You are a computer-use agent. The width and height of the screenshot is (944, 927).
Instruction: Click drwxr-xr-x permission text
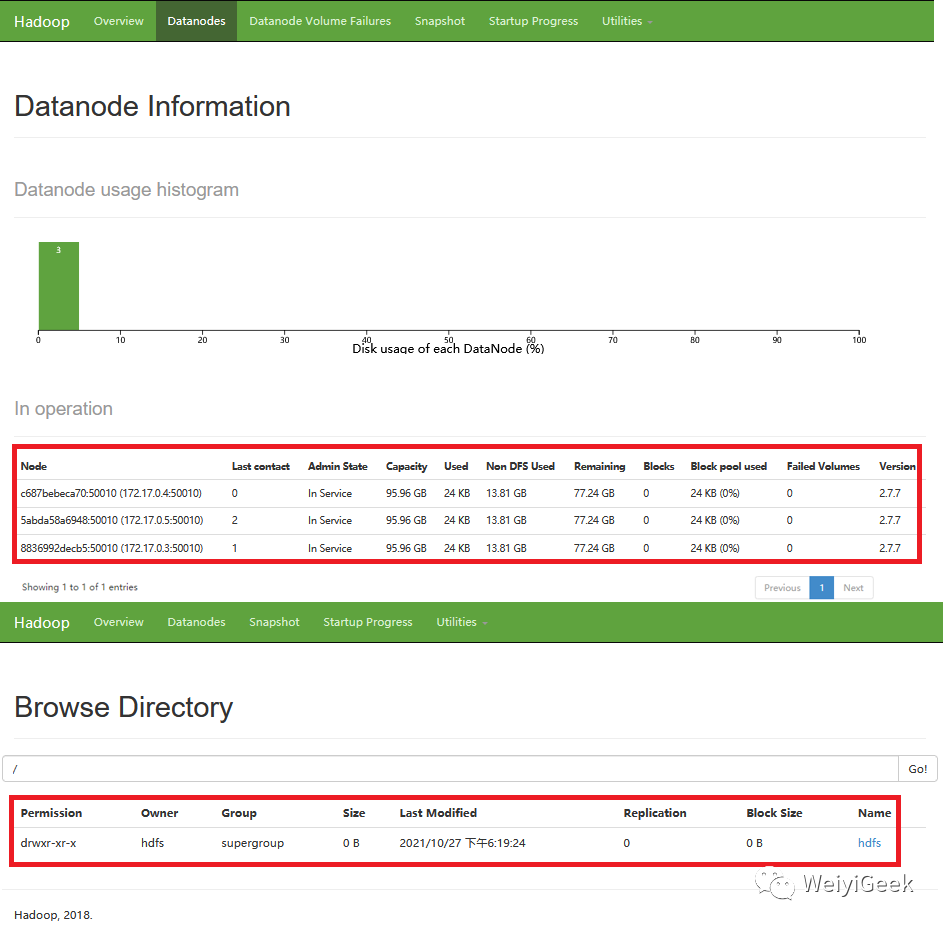coord(48,843)
